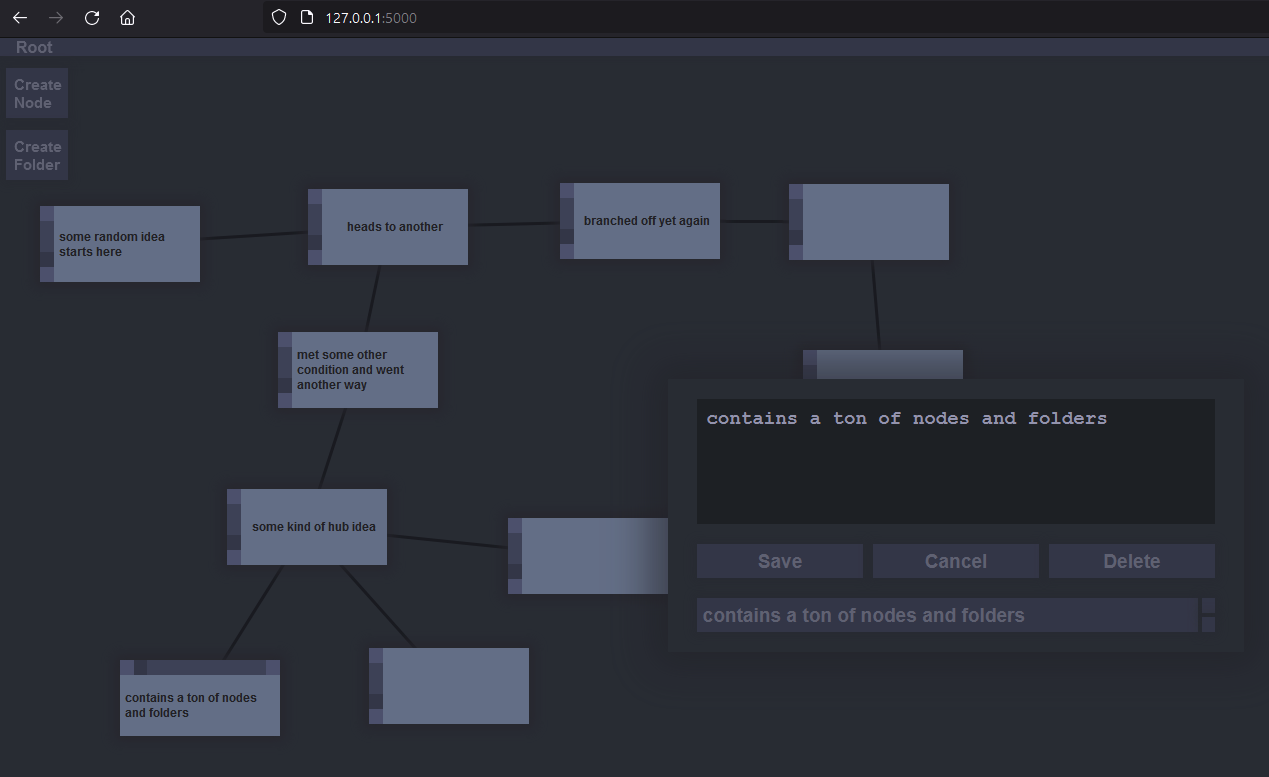Click left corner square on the folder's top bar
This screenshot has height=777, width=1269.
(127, 667)
